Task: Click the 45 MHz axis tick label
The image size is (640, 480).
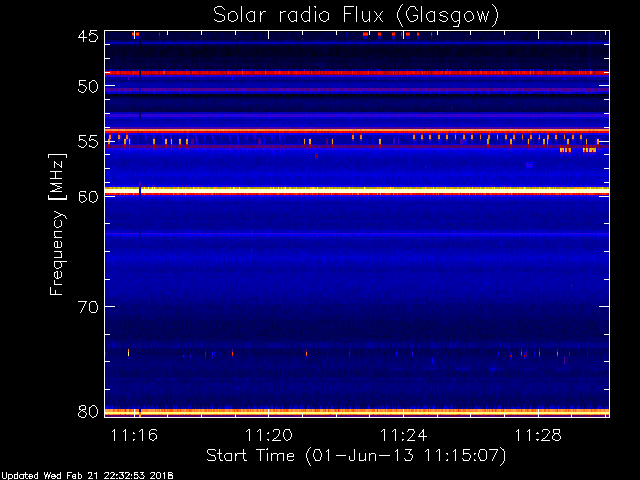Action: 88,36
